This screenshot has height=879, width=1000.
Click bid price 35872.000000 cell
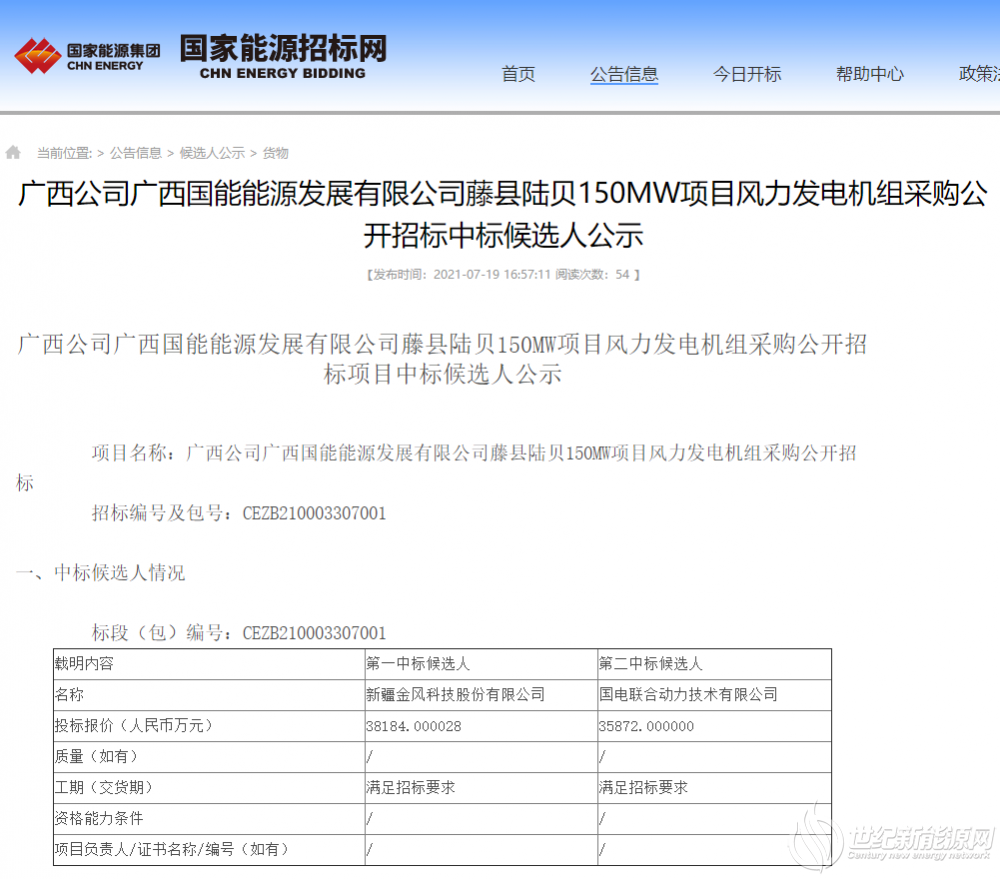pyautogui.click(x=646, y=726)
